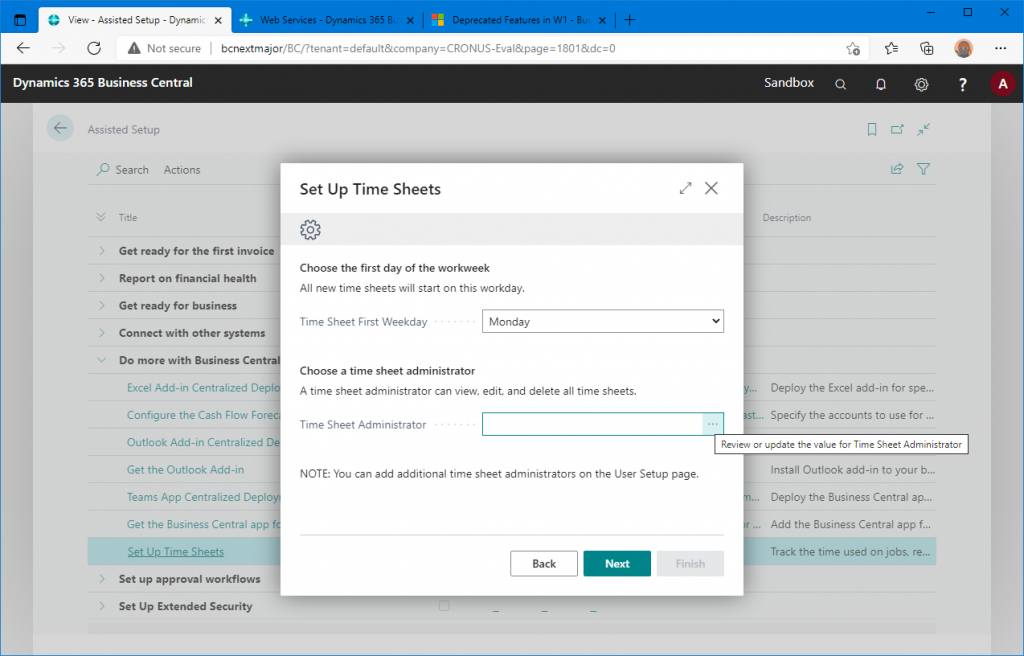Open the Settings gear in header

pos(921,84)
